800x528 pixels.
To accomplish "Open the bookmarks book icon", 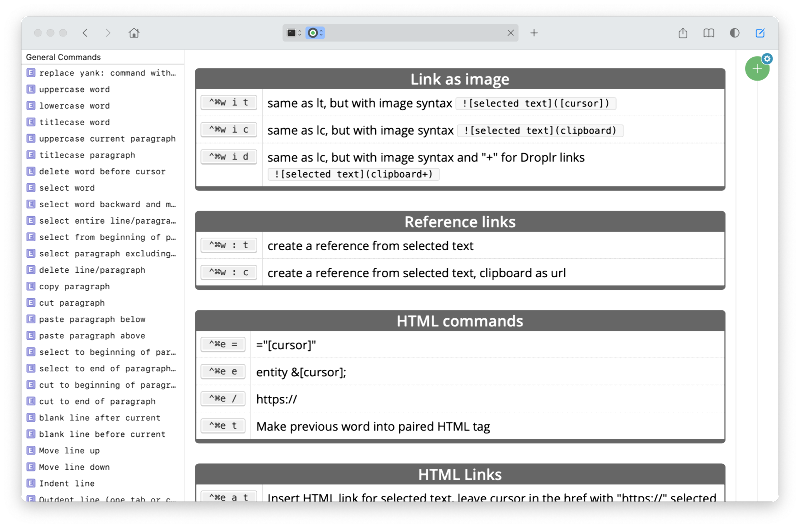I will 709,33.
